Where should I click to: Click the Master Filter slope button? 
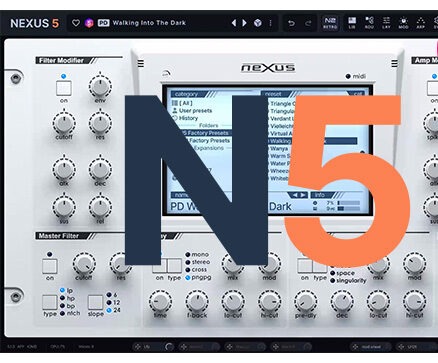(95, 302)
